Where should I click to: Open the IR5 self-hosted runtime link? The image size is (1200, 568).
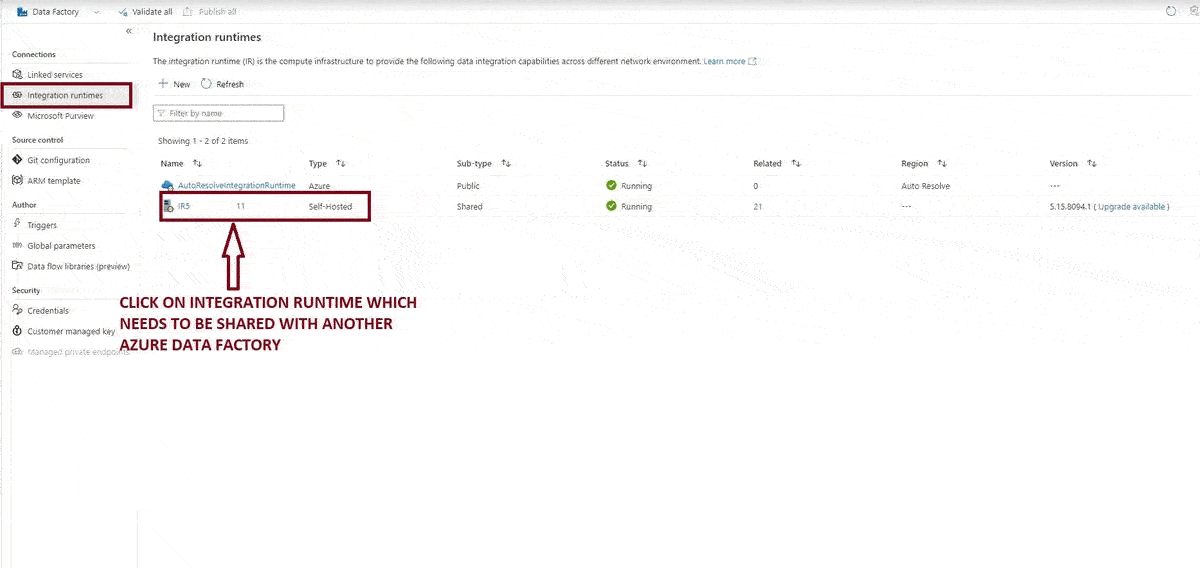point(184,207)
